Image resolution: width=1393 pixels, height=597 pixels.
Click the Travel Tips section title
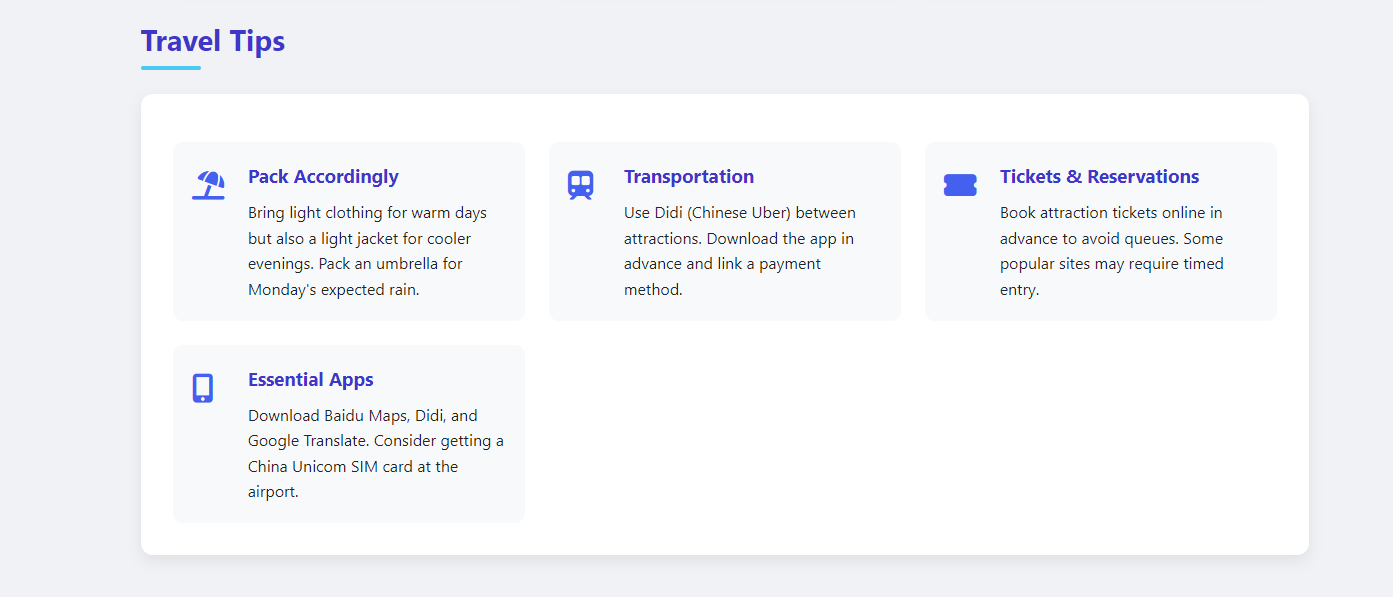(213, 41)
